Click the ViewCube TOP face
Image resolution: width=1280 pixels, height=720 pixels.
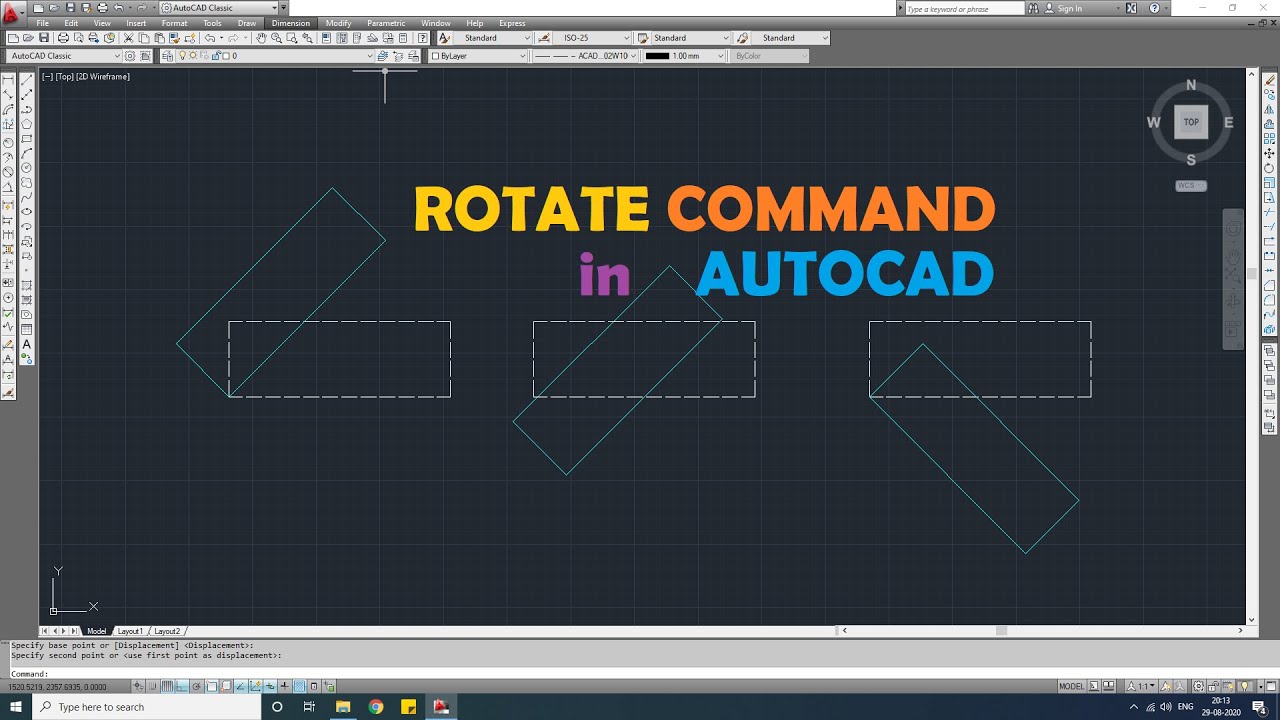[1191, 122]
